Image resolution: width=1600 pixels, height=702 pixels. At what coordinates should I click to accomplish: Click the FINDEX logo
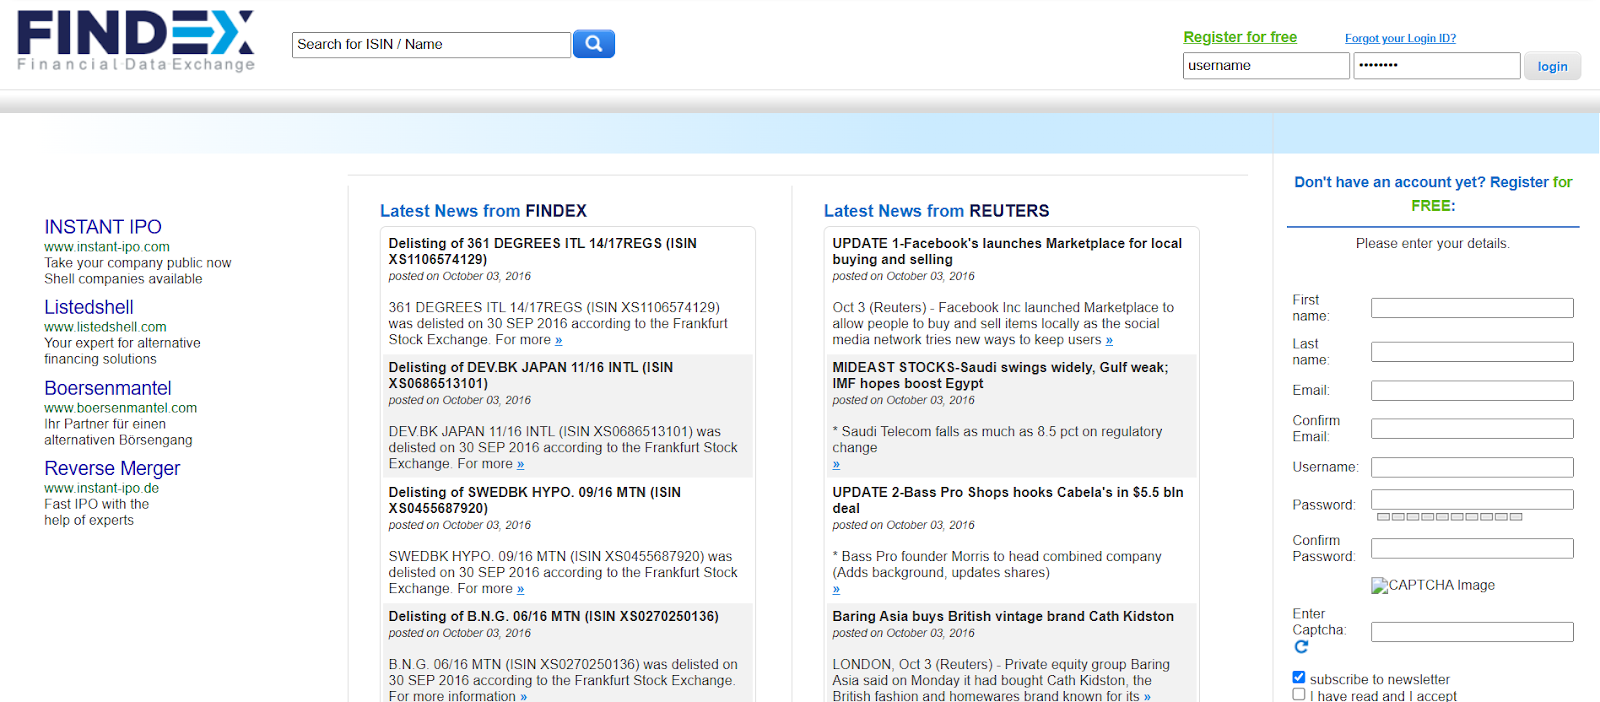[136, 41]
